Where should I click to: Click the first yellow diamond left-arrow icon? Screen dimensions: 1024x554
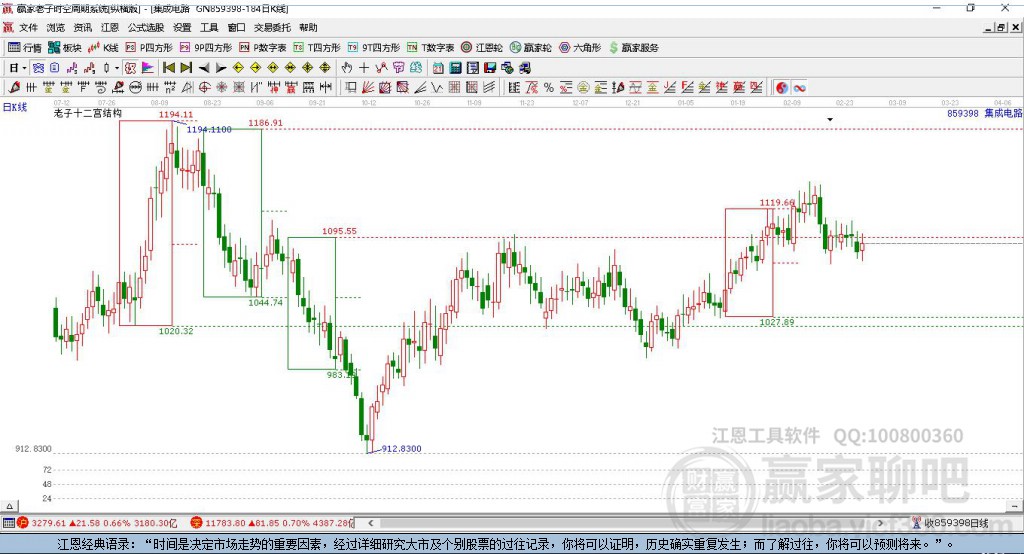238,68
